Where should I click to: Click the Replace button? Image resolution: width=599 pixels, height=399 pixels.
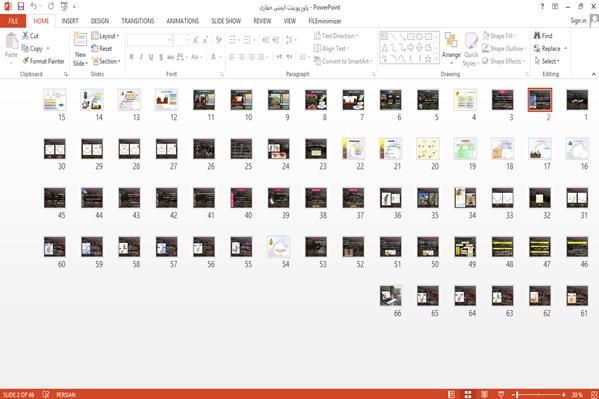click(x=550, y=49)
